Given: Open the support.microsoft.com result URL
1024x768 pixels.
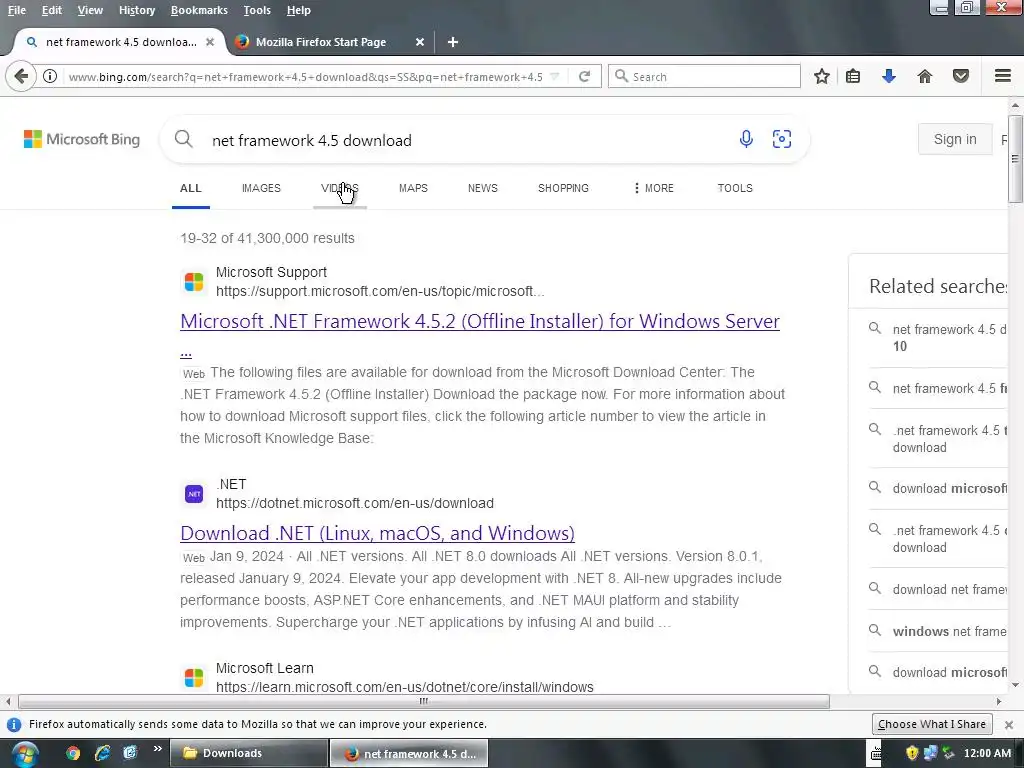Looking at the screenshot, I should [x=380, y=291].
